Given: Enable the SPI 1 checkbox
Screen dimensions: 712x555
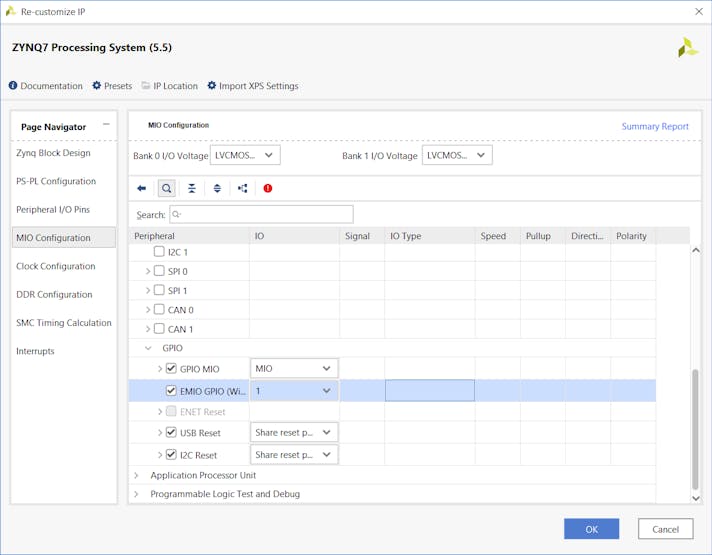Looking at the screenshot, I should pos(159,290).
